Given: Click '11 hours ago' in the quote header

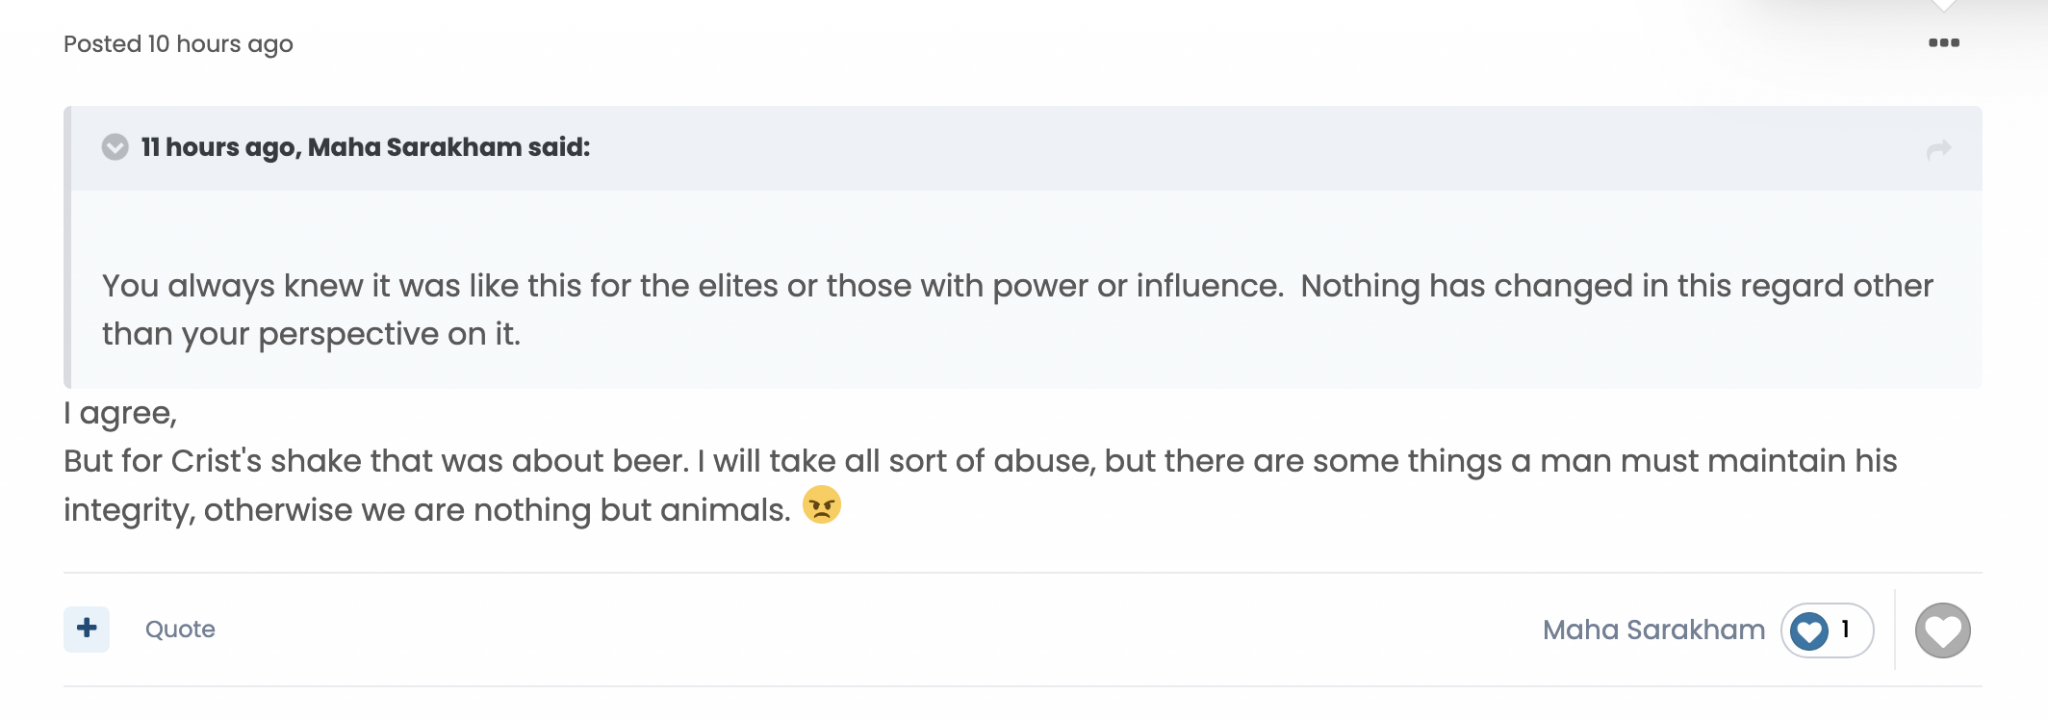Looking at the screenshot, I should [217, 147].
